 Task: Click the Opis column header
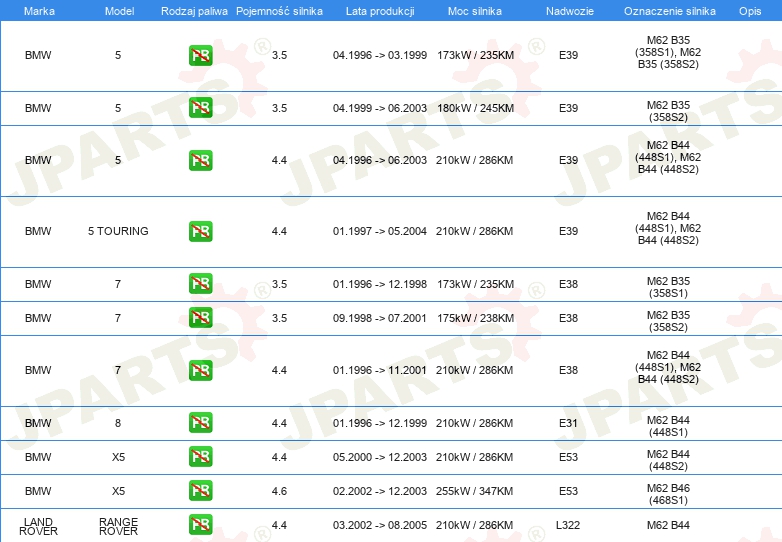(750, 11)
